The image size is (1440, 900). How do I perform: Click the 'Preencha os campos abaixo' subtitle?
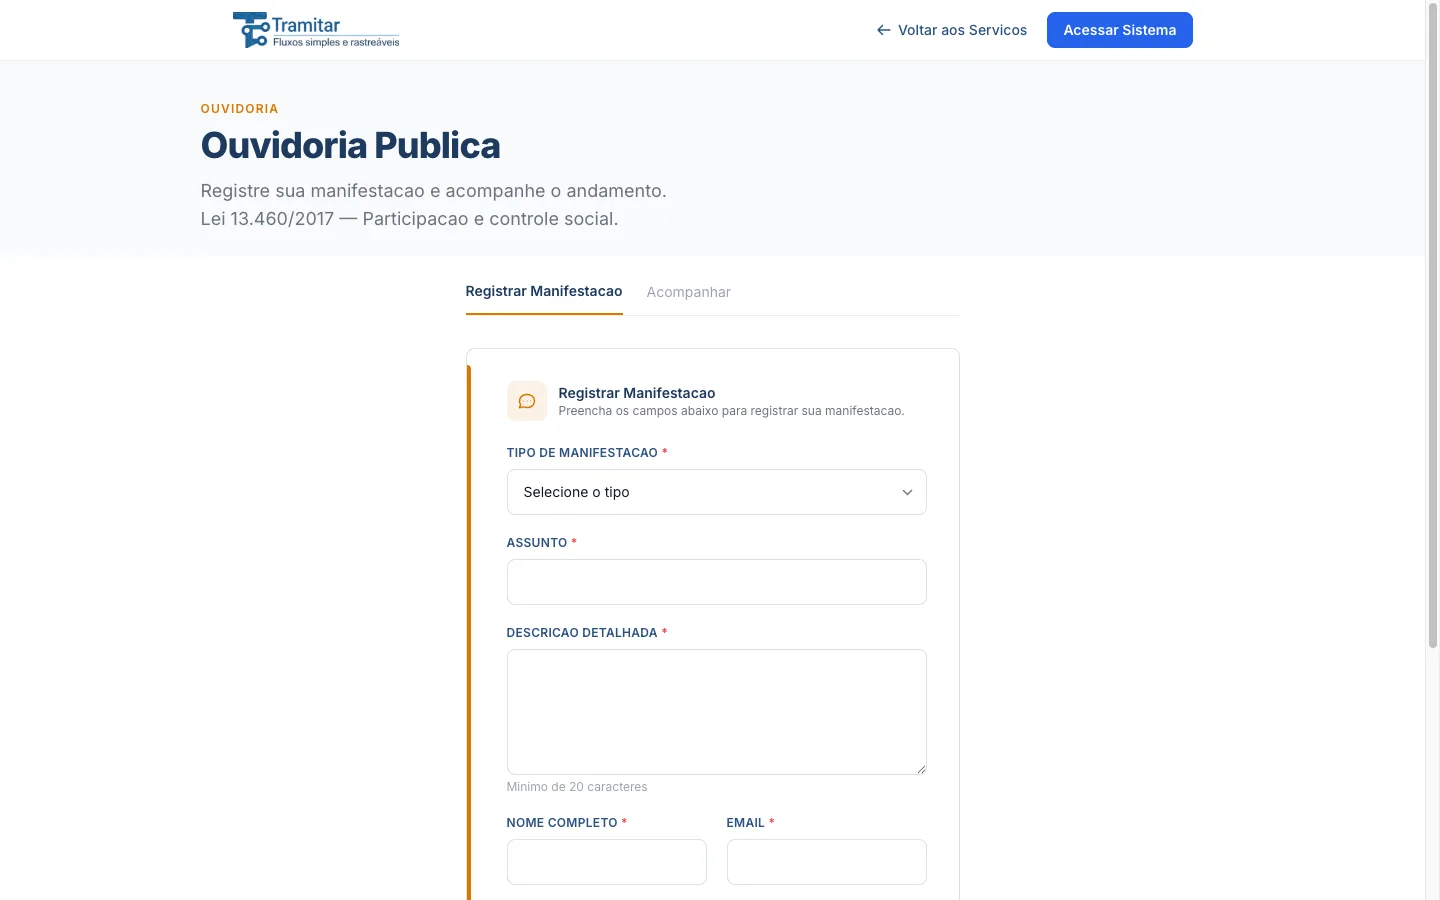(731, 411)
